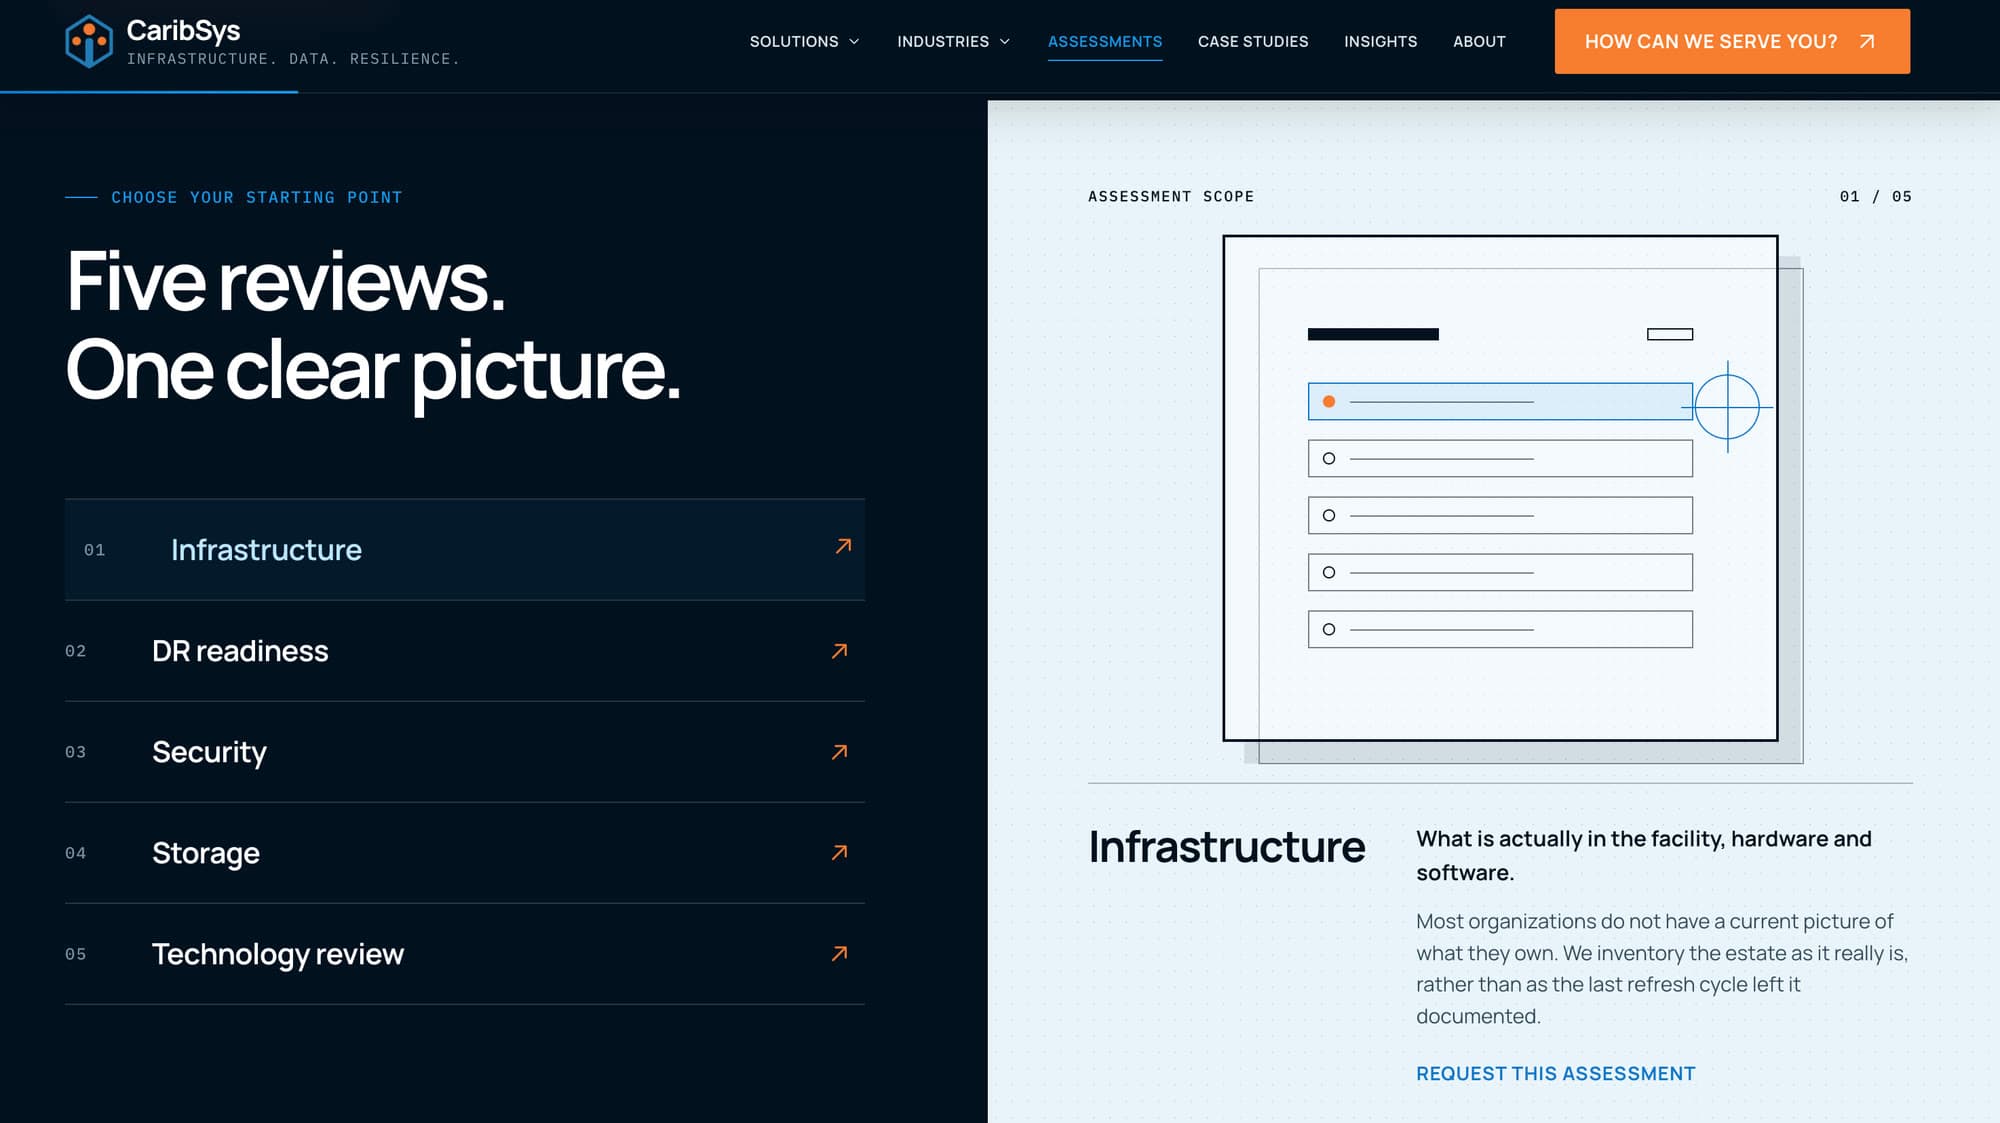The image size is (2000, 1123).
Task: Open the Assessments nav item
Action: coord(1105,42)
